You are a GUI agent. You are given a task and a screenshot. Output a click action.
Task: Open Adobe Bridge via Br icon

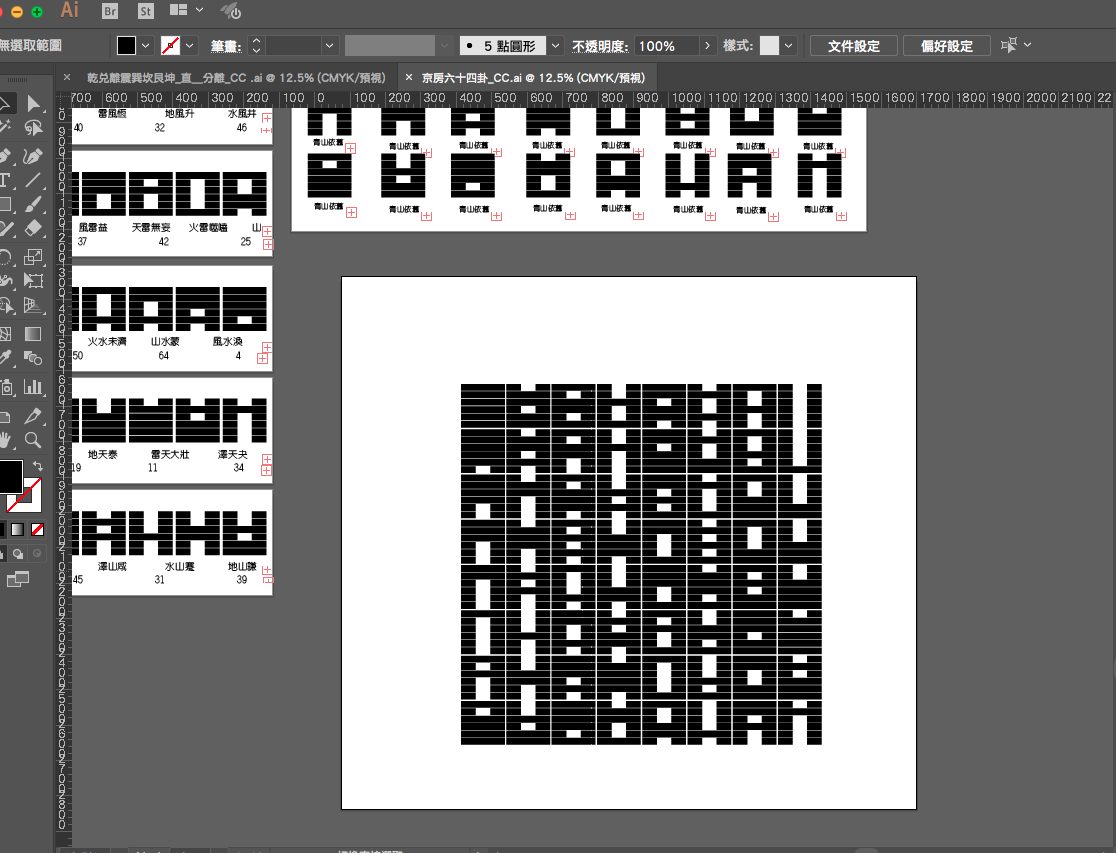pyautogui.click(x=110, y=11)
